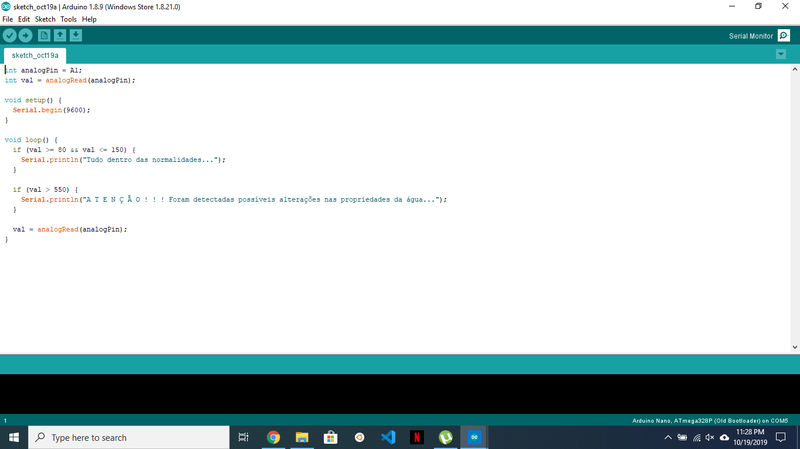Save the sketch using the down-arrow icon
This screenshot has height=449, width=800.
tap(76, 36)
